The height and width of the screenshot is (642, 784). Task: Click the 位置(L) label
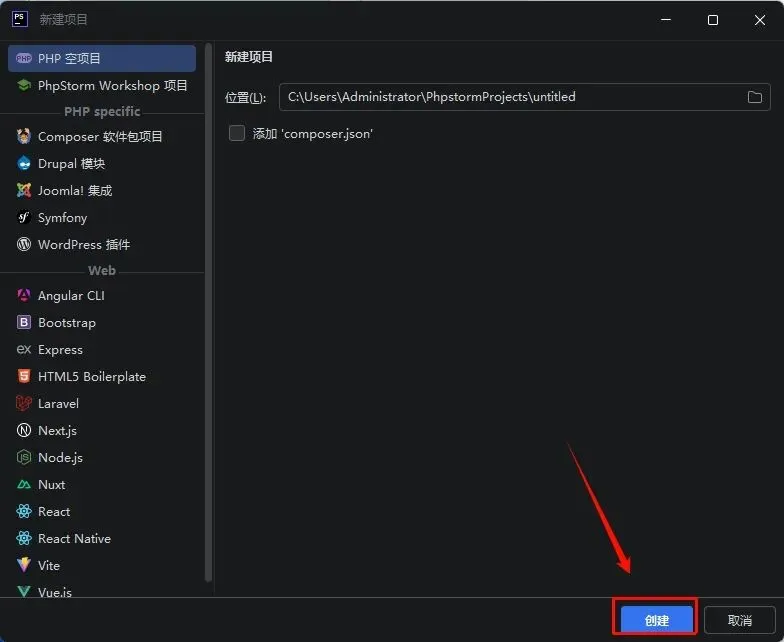click(x=245, y=97)
